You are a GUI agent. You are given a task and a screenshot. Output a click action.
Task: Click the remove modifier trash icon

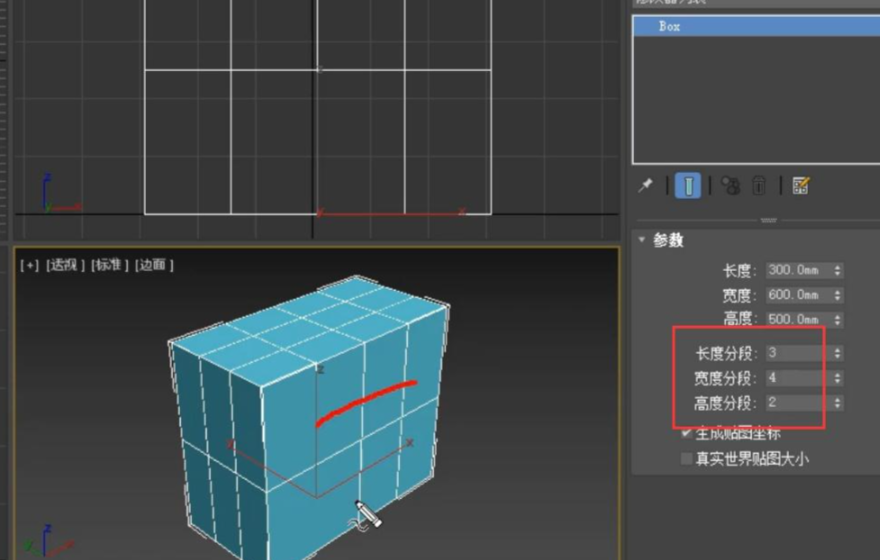760,186
